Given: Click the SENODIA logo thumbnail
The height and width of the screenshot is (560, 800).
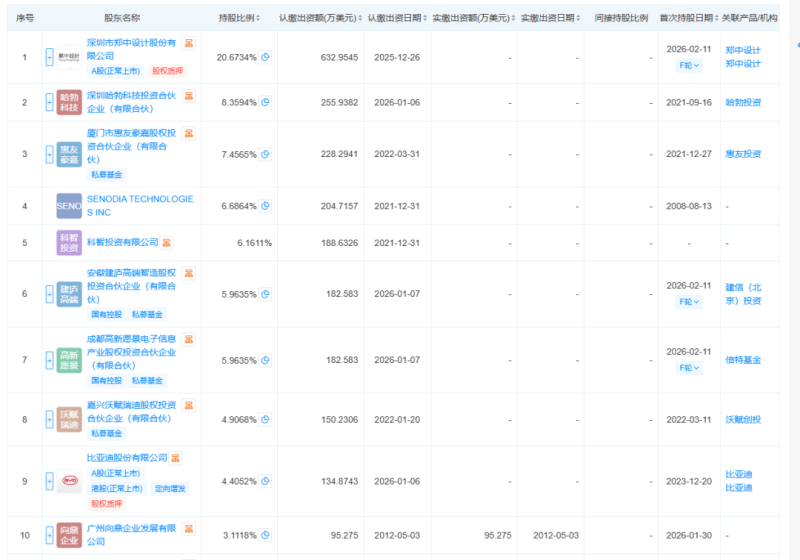Looking at the screenshot, I should coord(69,205).
